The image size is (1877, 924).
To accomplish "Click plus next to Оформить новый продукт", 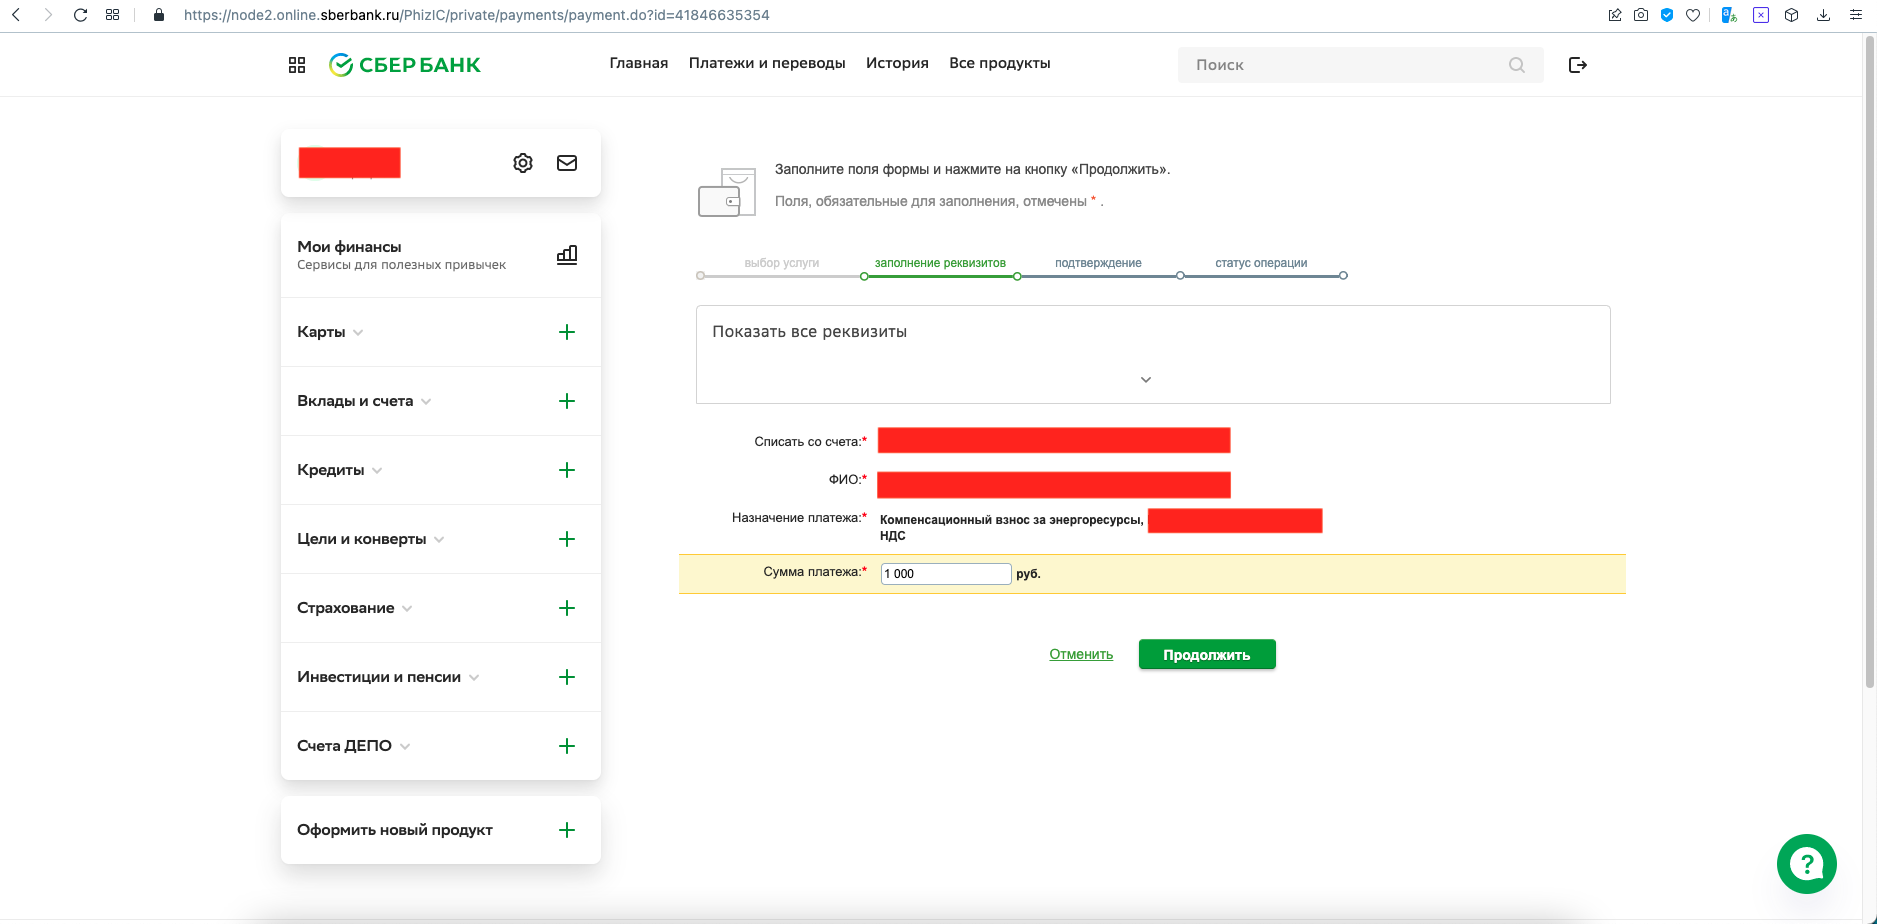I will click(567, 830).
